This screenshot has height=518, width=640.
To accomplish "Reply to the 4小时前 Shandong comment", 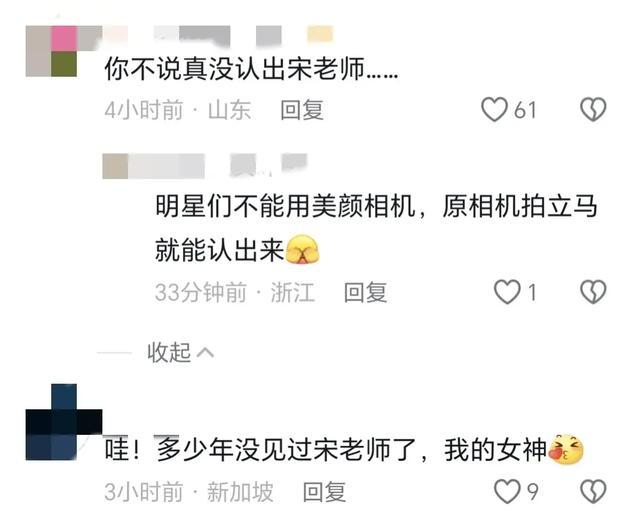I will (302, 110).
